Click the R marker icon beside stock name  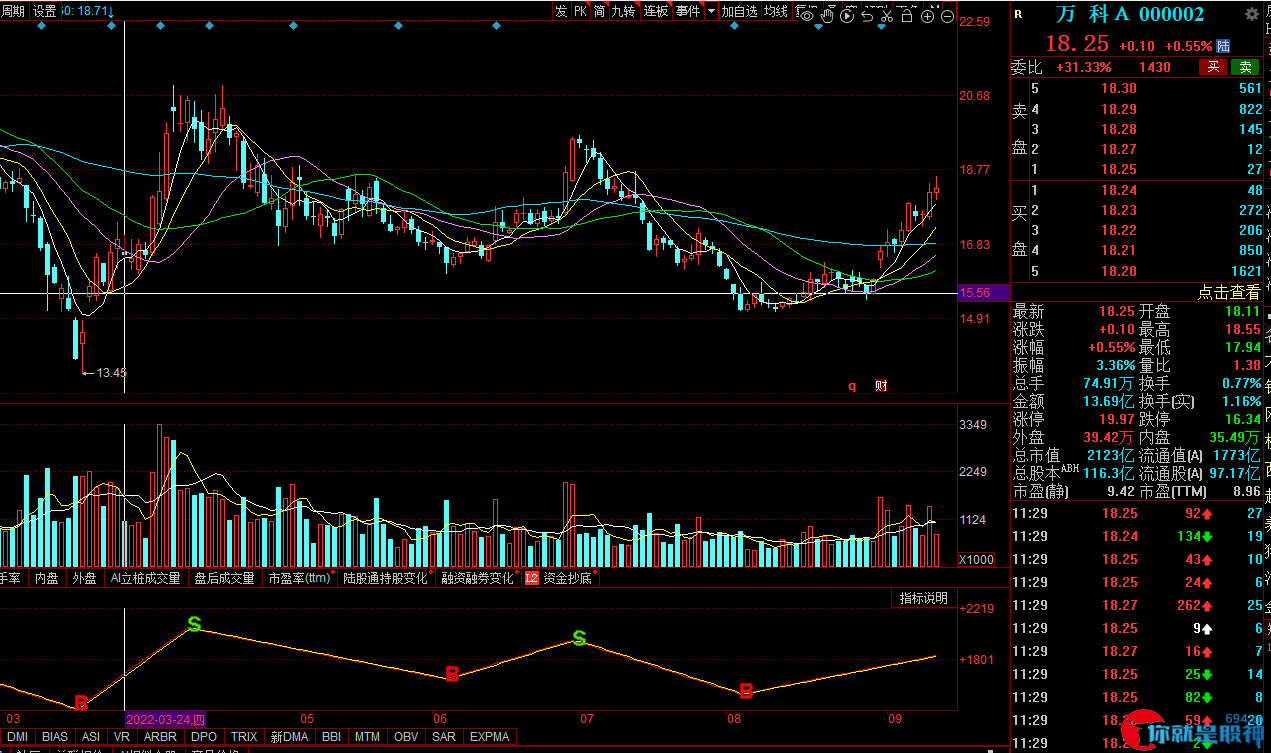point(1018,14)
